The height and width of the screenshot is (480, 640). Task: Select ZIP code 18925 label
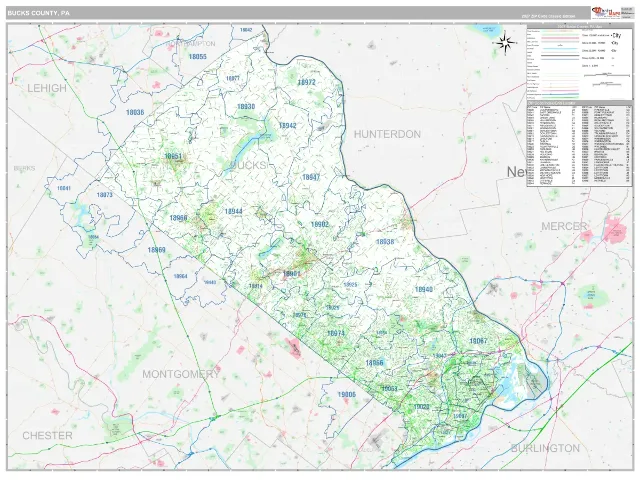pos(351,284)
